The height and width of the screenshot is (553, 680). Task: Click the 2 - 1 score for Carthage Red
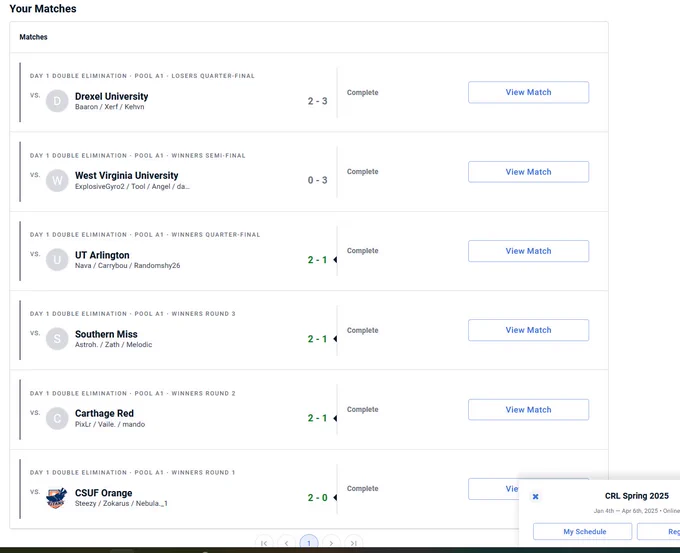coord(317,418)
